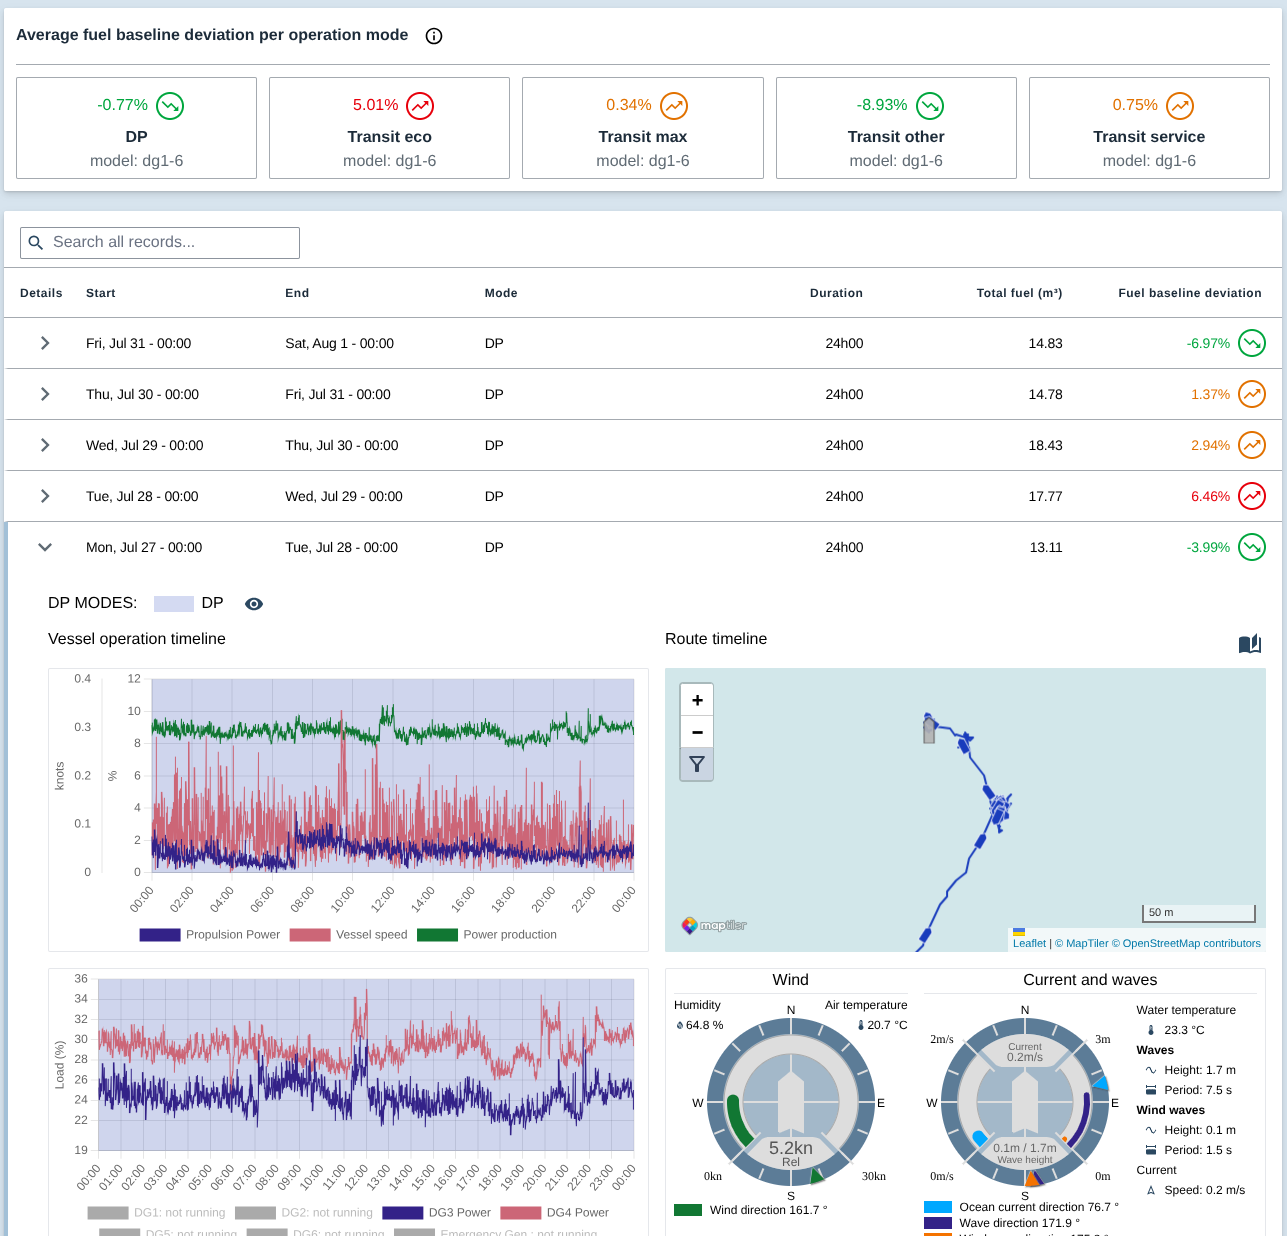Open the Transit service mode card

pyautogui.click(x=1149, y=128)
